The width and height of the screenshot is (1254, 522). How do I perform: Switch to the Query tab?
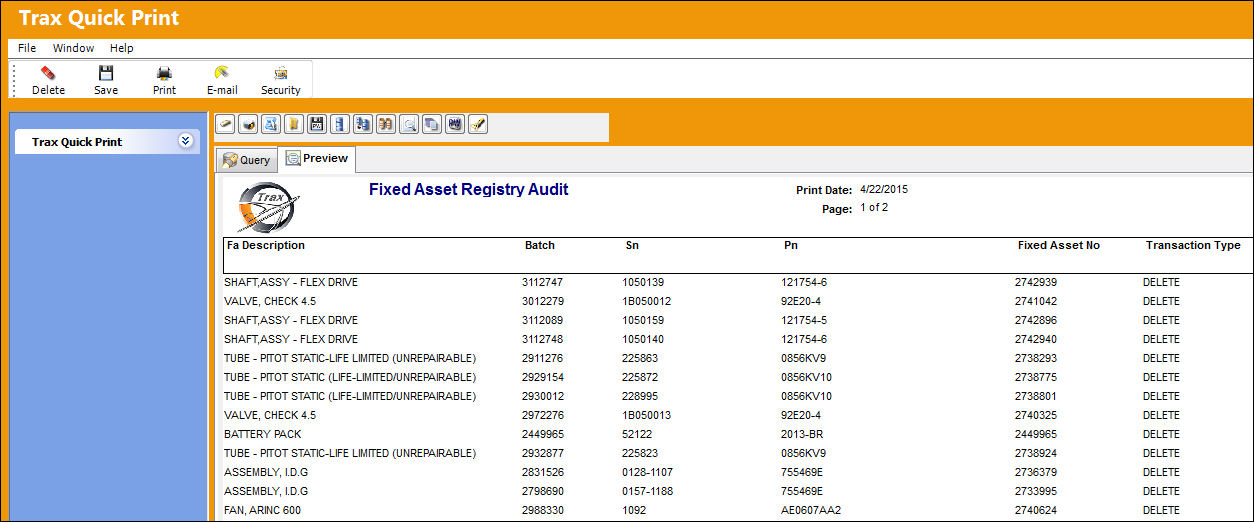pyautogui.click(x=246, y=160)
